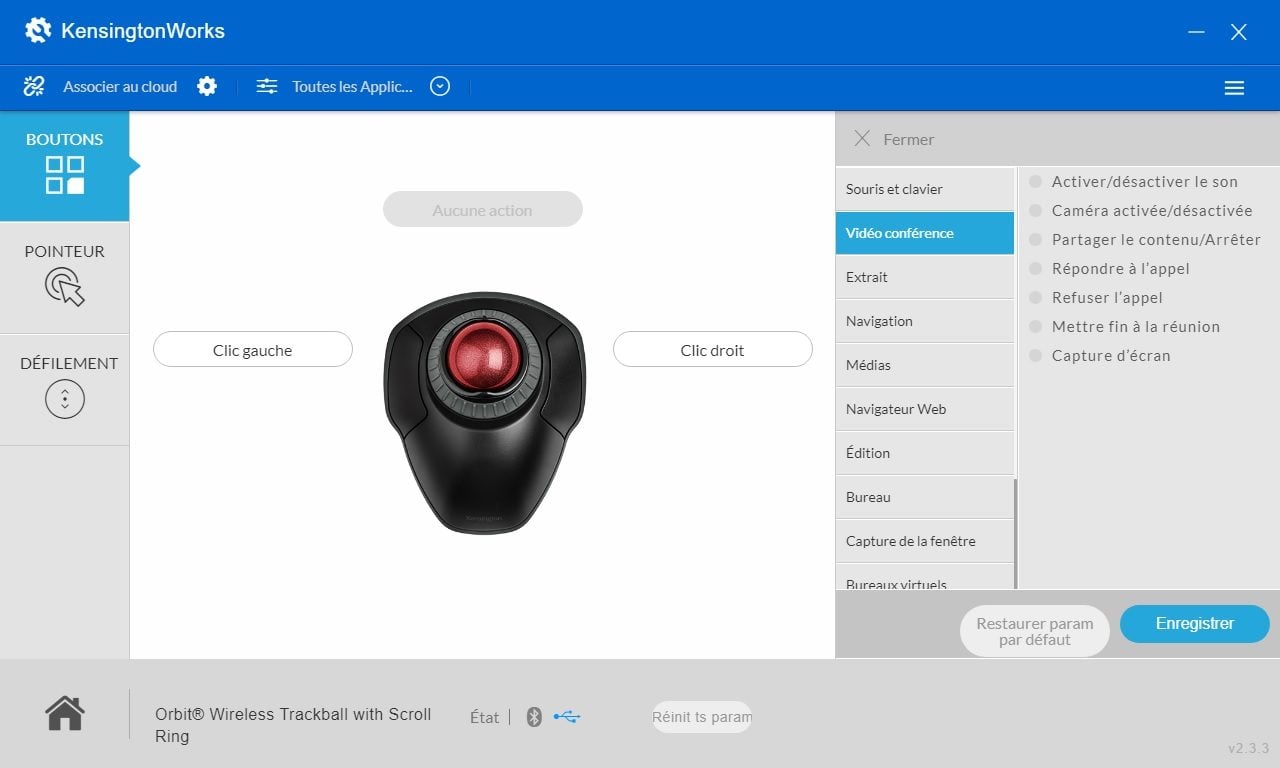The width and height of the screenshot is (1280, 768).
Task: Click the Toutes les Applic... label
Action: point(352,87)
